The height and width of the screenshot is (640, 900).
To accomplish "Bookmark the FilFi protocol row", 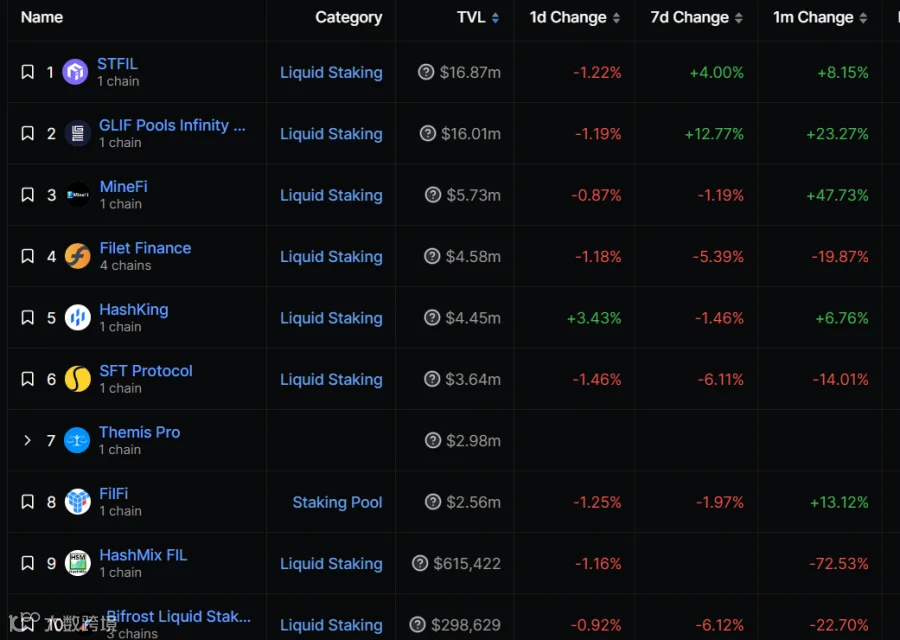I will click(x=27, y=502).
